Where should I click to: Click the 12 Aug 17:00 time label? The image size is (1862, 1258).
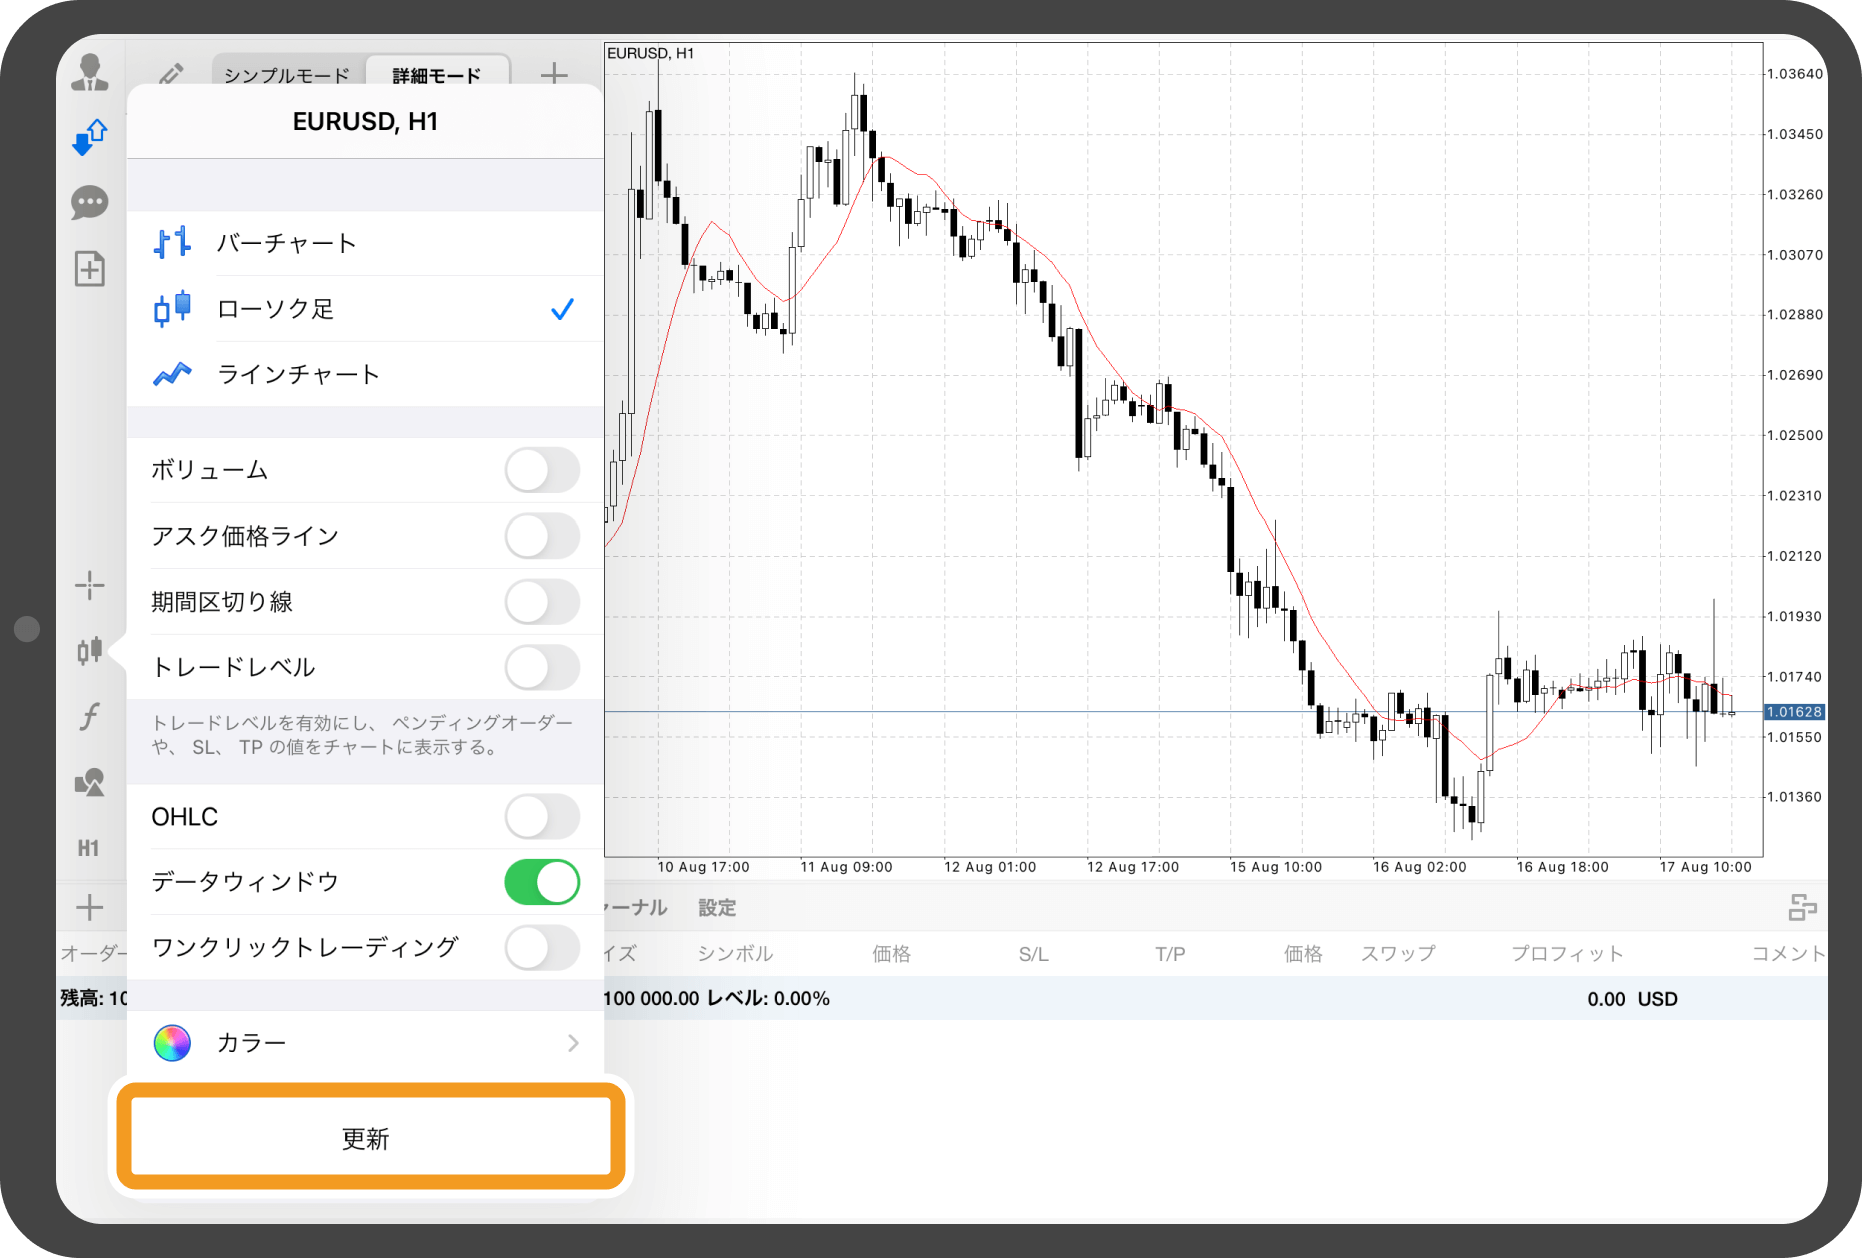(1132, 867)
